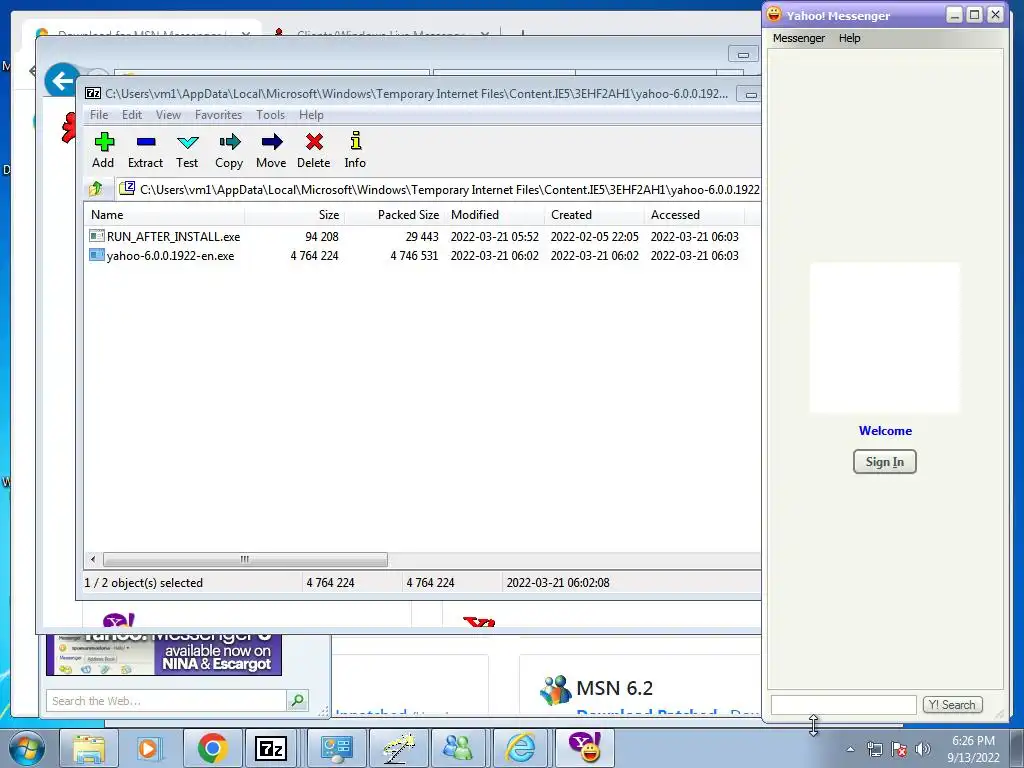The image size is (1024, 768).
Task: Open File Explorer from taskbar
Action: point(89,748)
